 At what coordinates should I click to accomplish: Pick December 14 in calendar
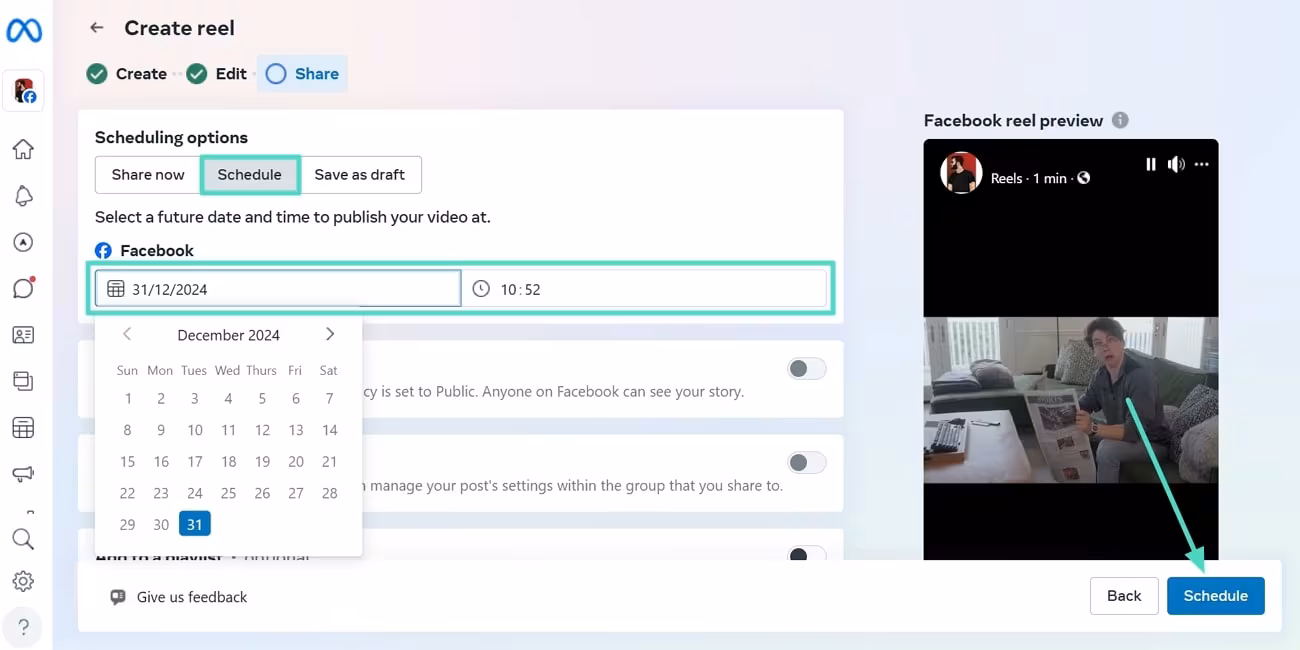[x=329, y=430]
